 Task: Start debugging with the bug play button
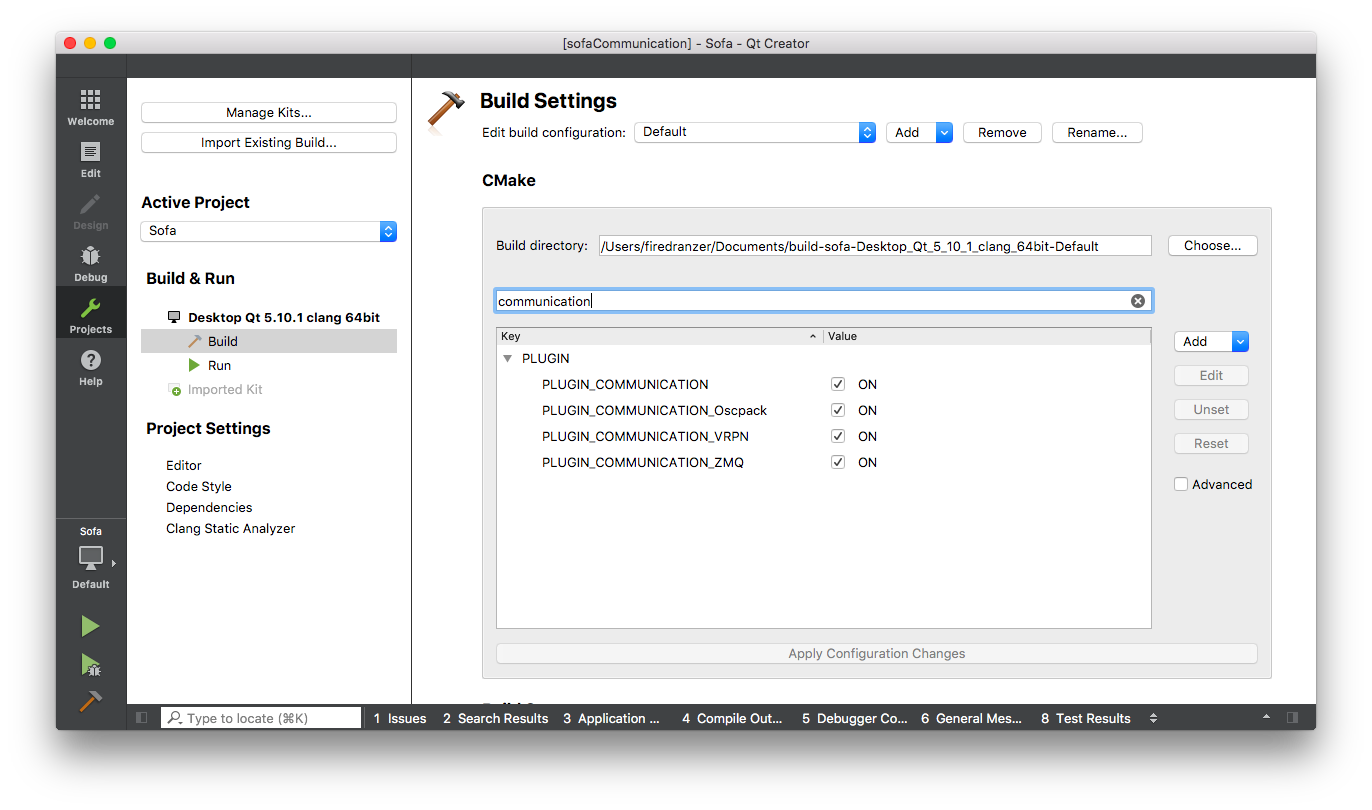coord(90,664)
